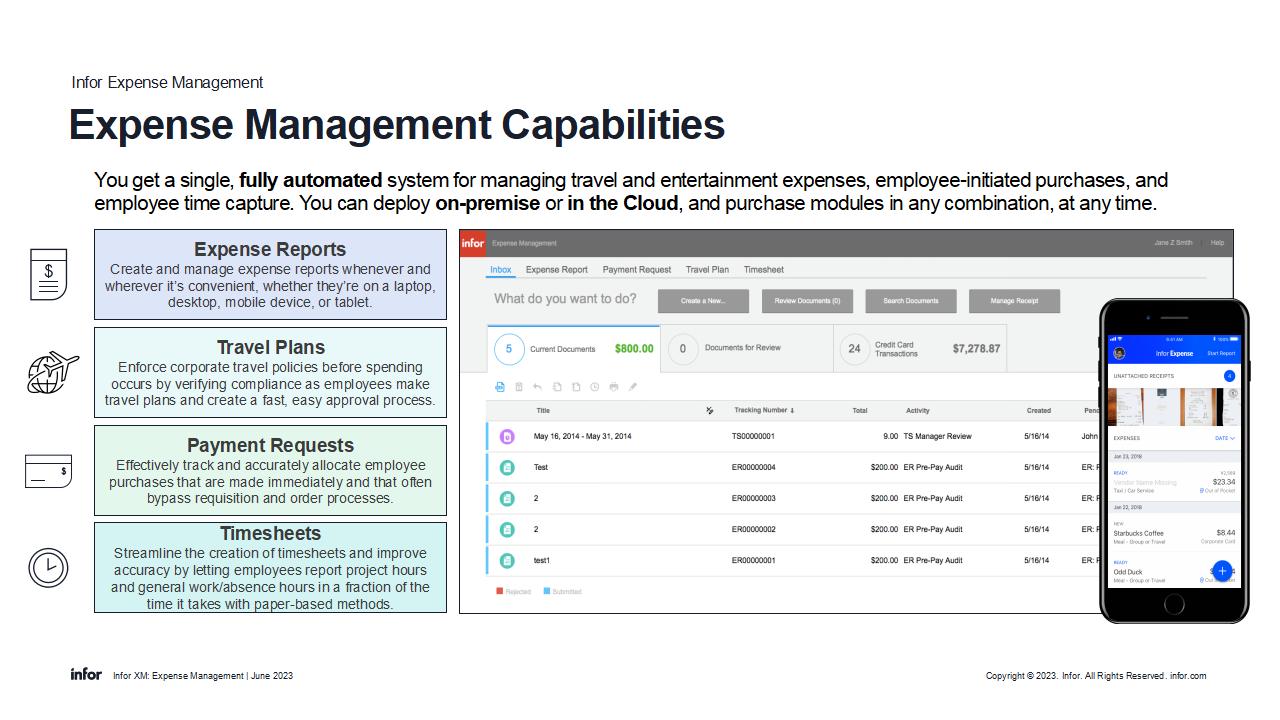Click the trash delete toolbar icon
1280x720 pixels.
pos(519,387)
